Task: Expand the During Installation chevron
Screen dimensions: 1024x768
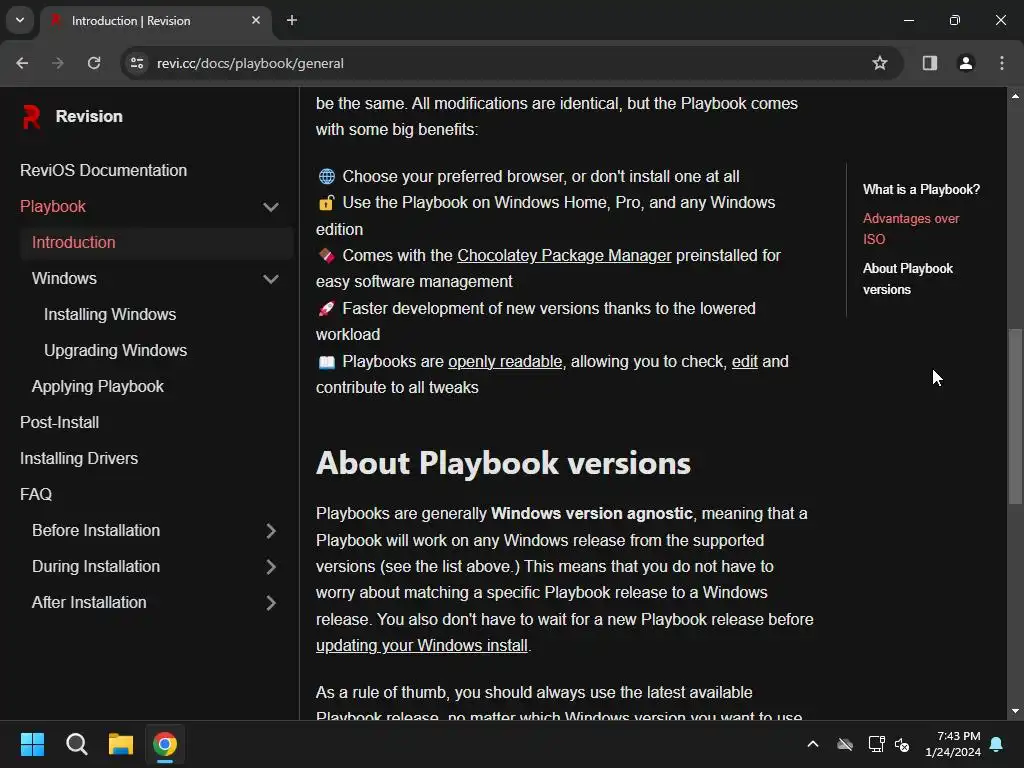Action: (271, 567)
